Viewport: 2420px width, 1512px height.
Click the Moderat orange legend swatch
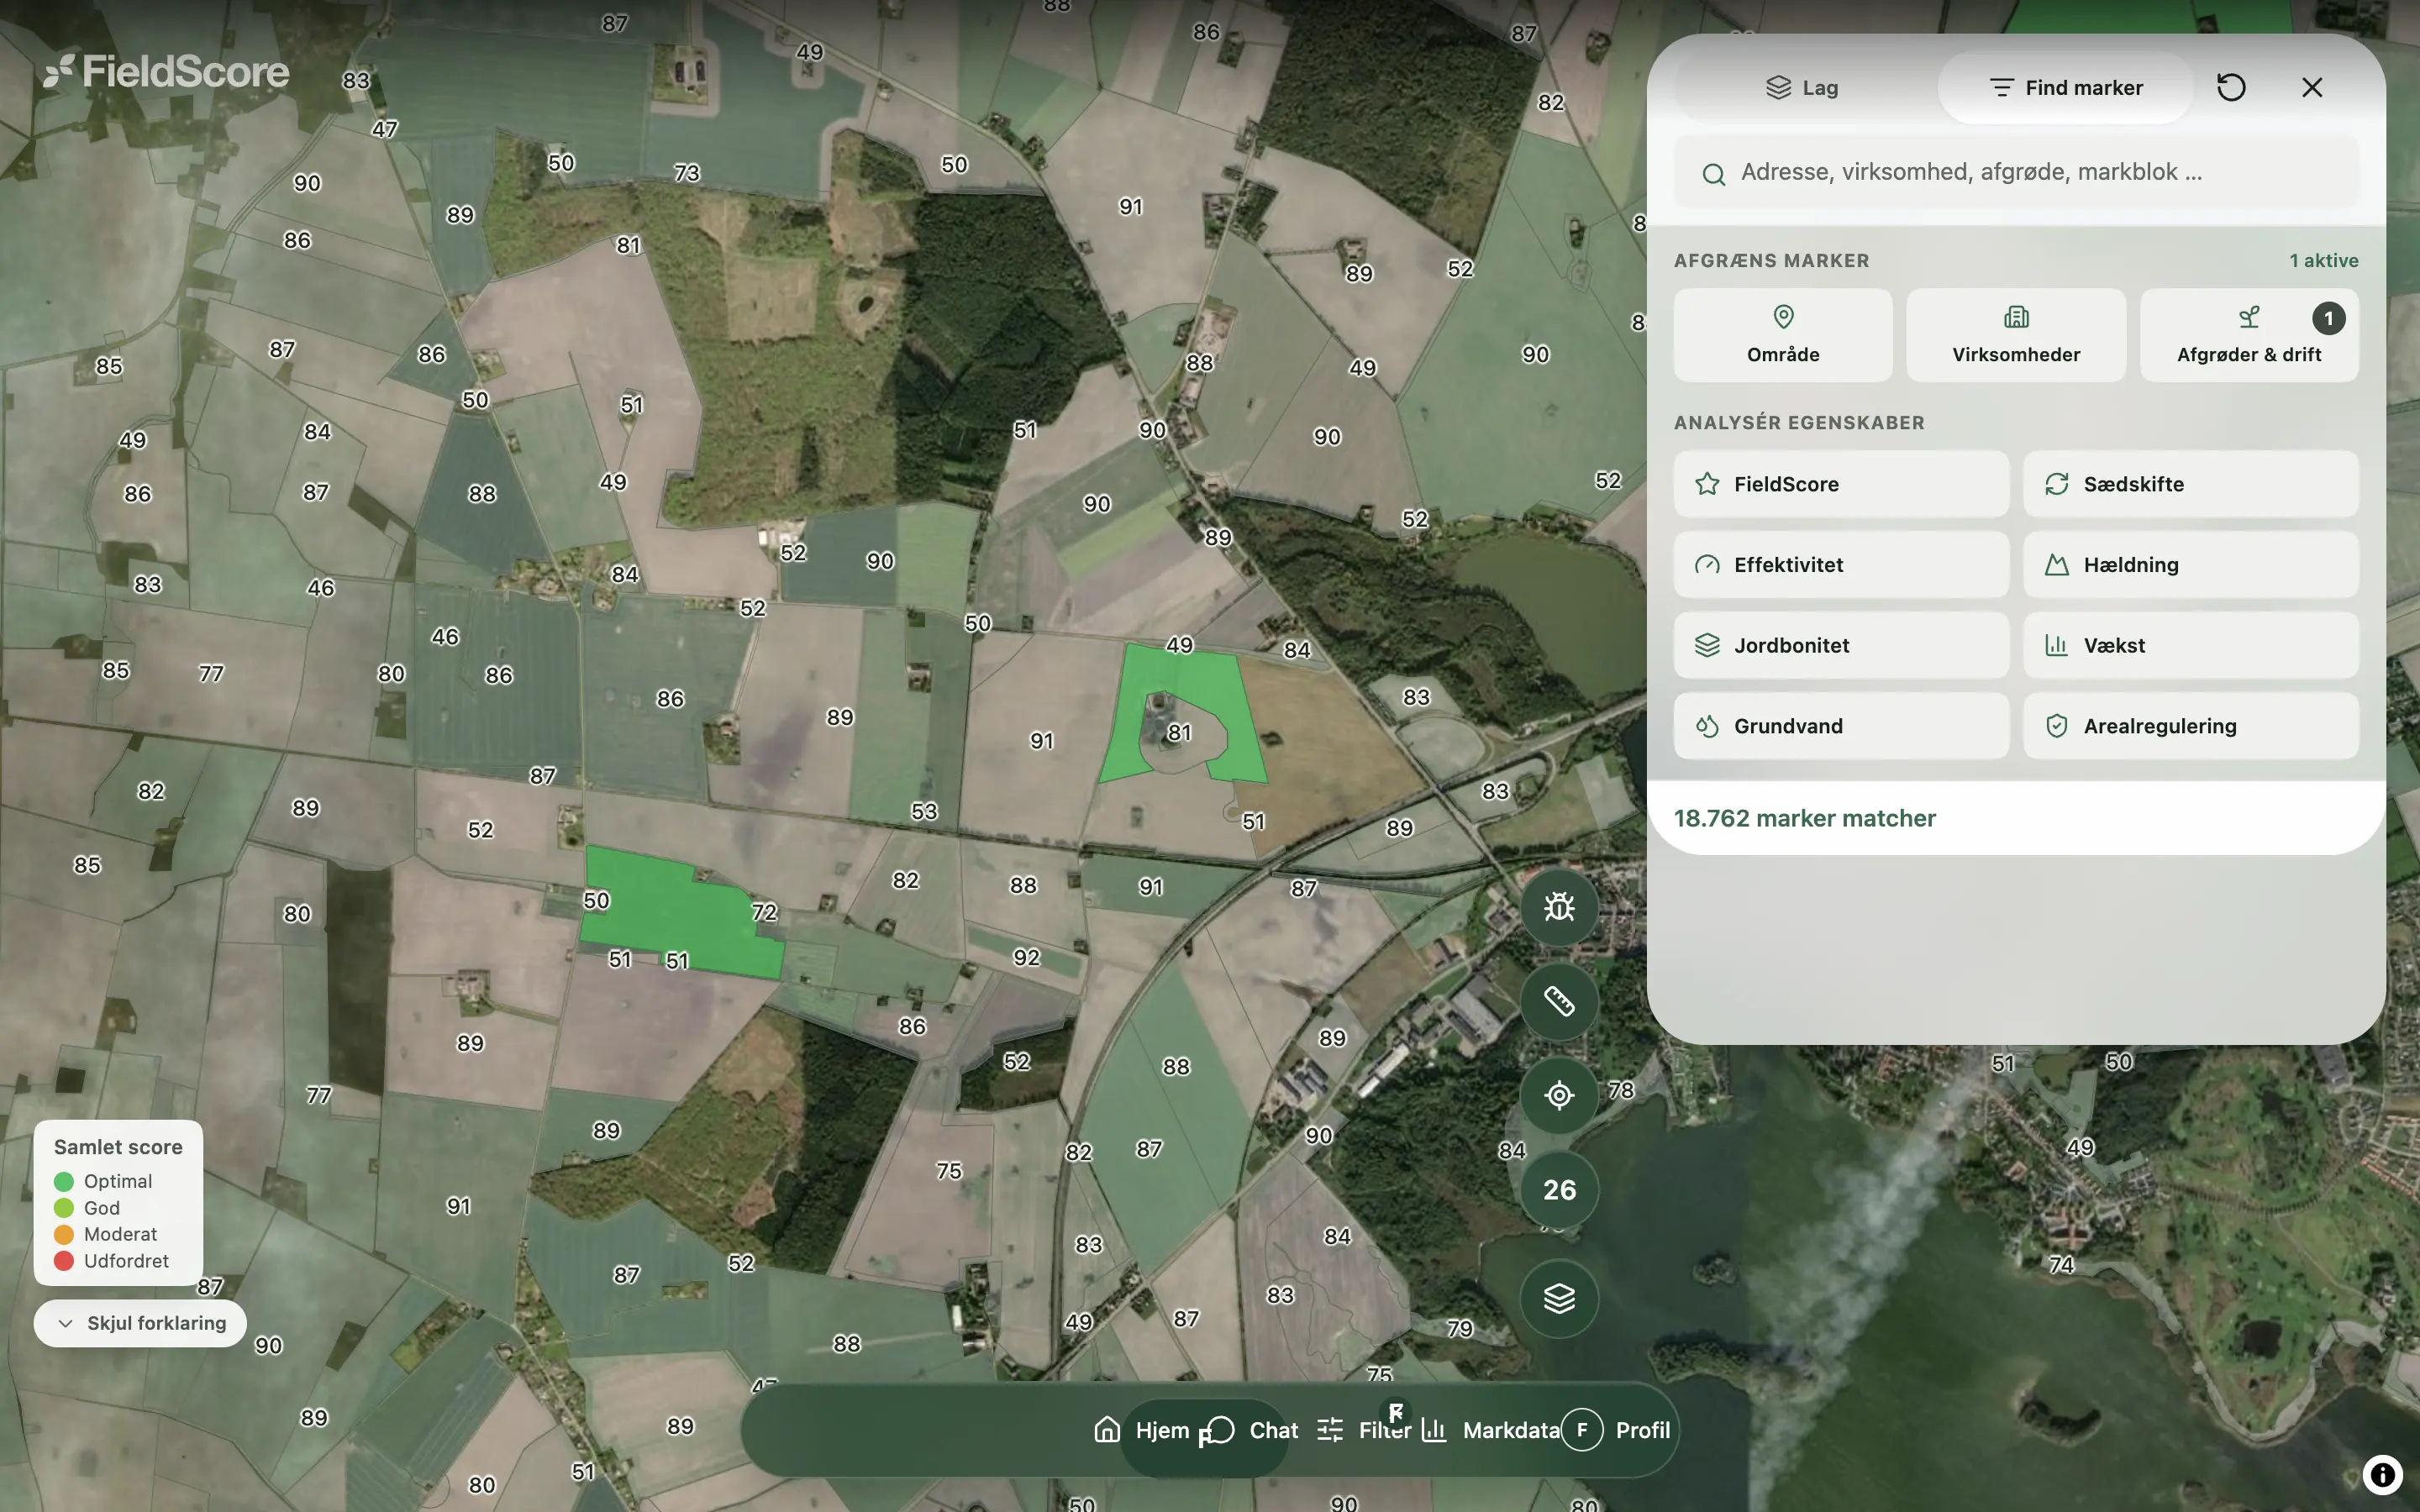click(64, 1234)
